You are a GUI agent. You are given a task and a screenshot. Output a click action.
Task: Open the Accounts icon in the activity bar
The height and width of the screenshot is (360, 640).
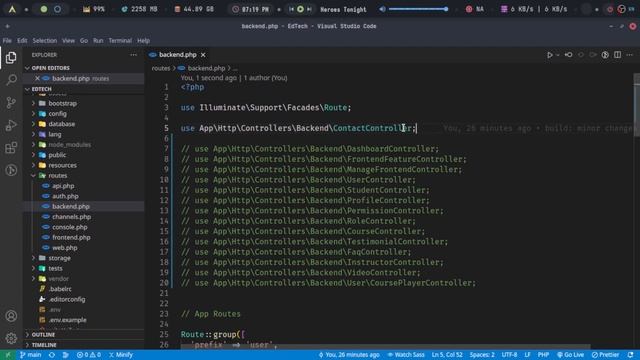point(11,316)
